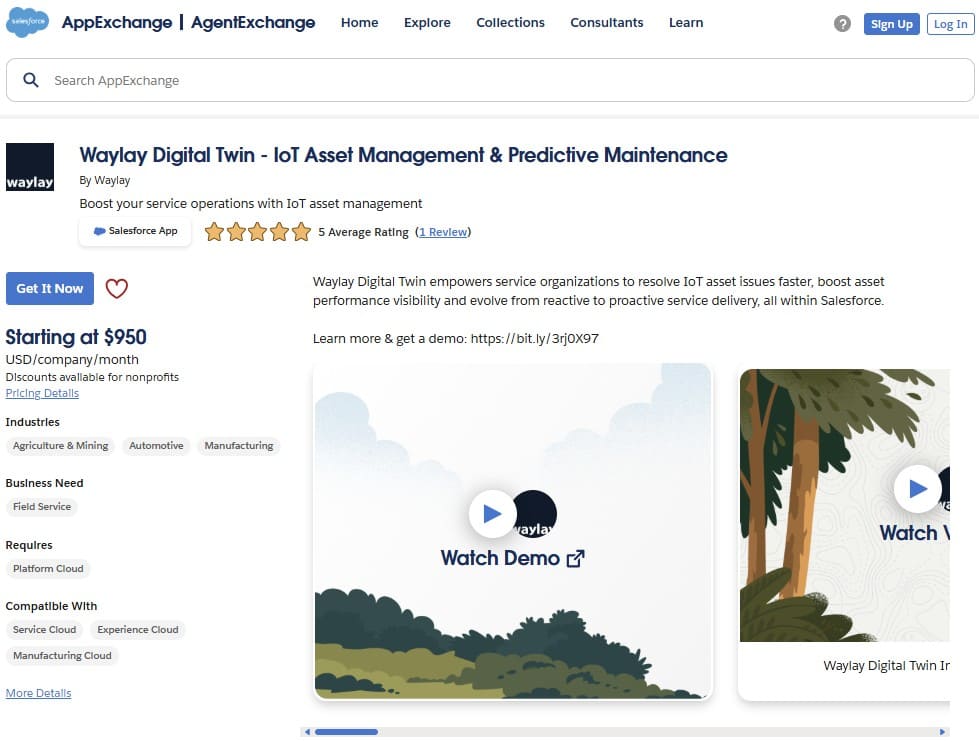Click the '5 Average Rating' text

[363, 232]
